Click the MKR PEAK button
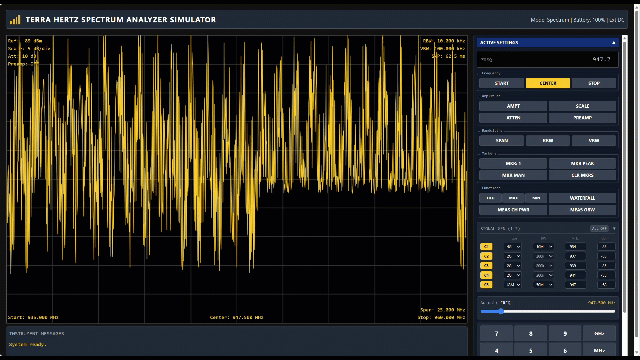 582,164
